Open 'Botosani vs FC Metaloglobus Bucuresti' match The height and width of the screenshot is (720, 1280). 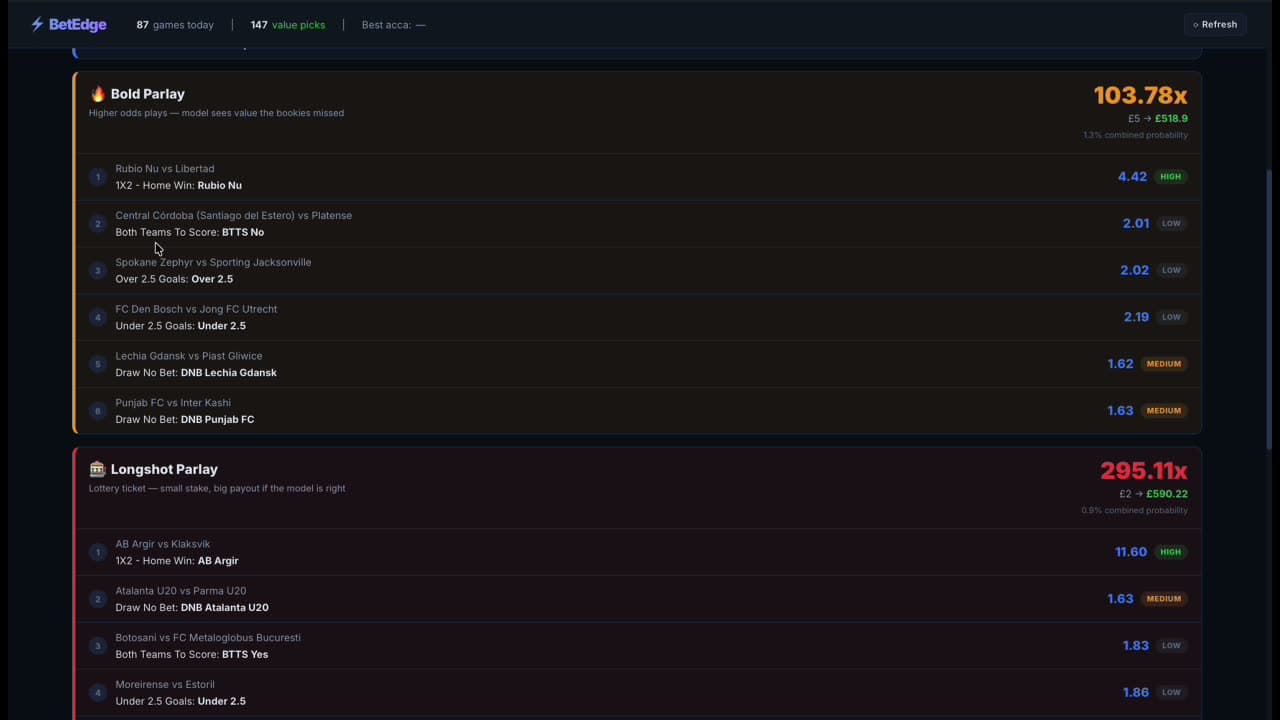[208, 638]
